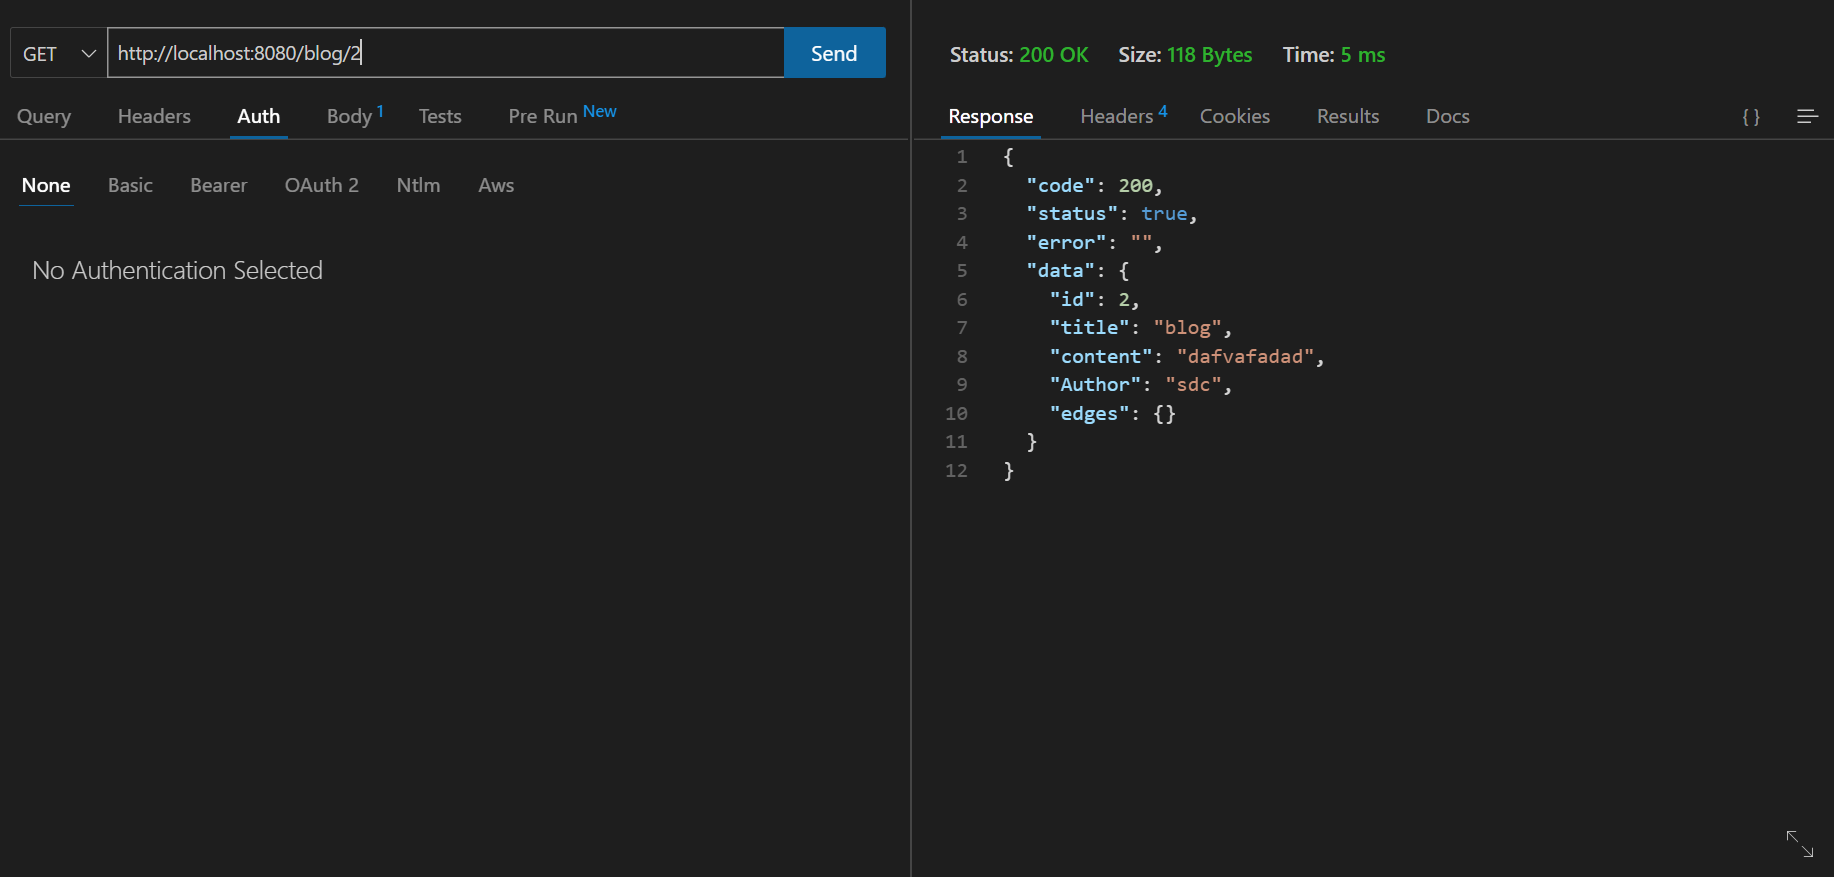The height and width of the screenshot is (877, 1834).
Task: Click the "code": 200 line
Action: (x=1094, y=186)
